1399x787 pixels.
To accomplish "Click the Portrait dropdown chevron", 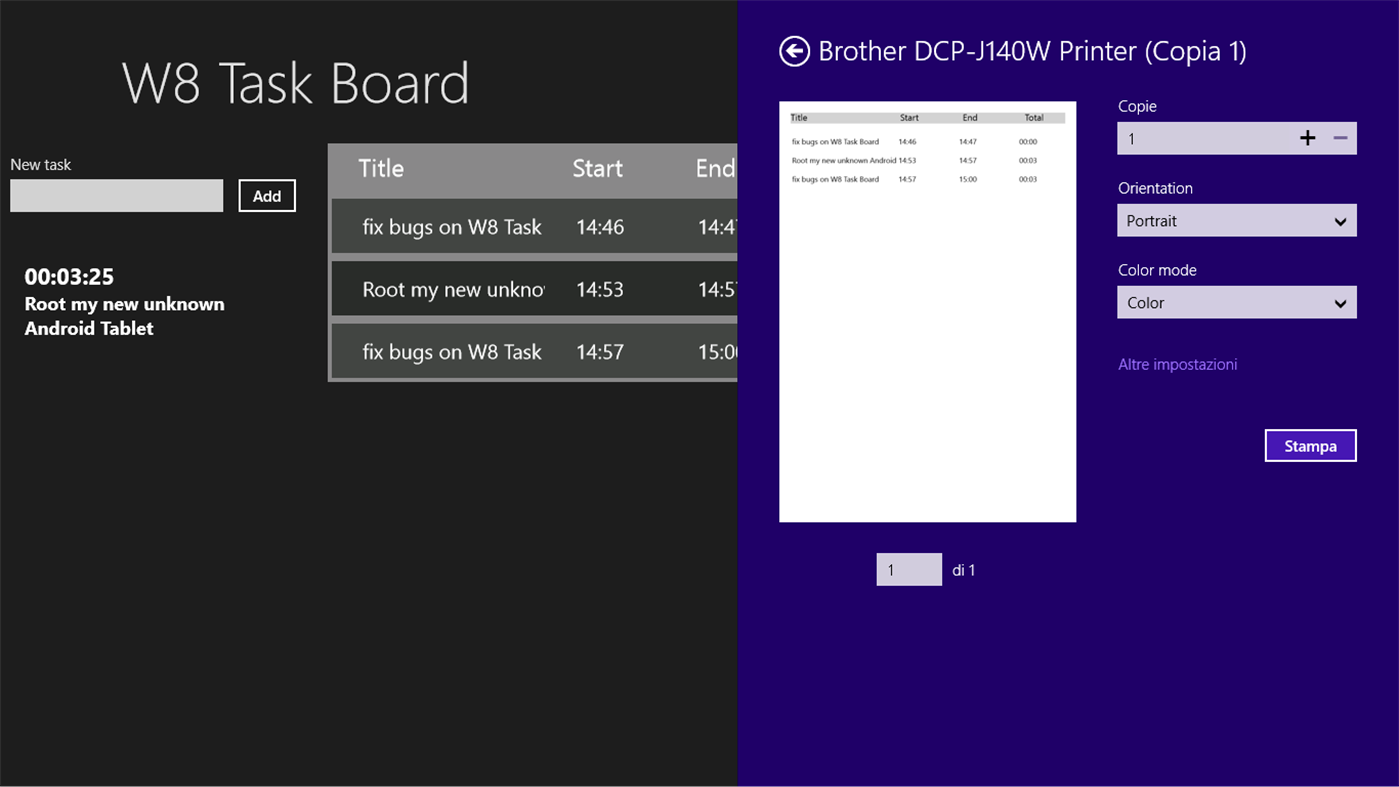I will click(x=1343, y=220).
